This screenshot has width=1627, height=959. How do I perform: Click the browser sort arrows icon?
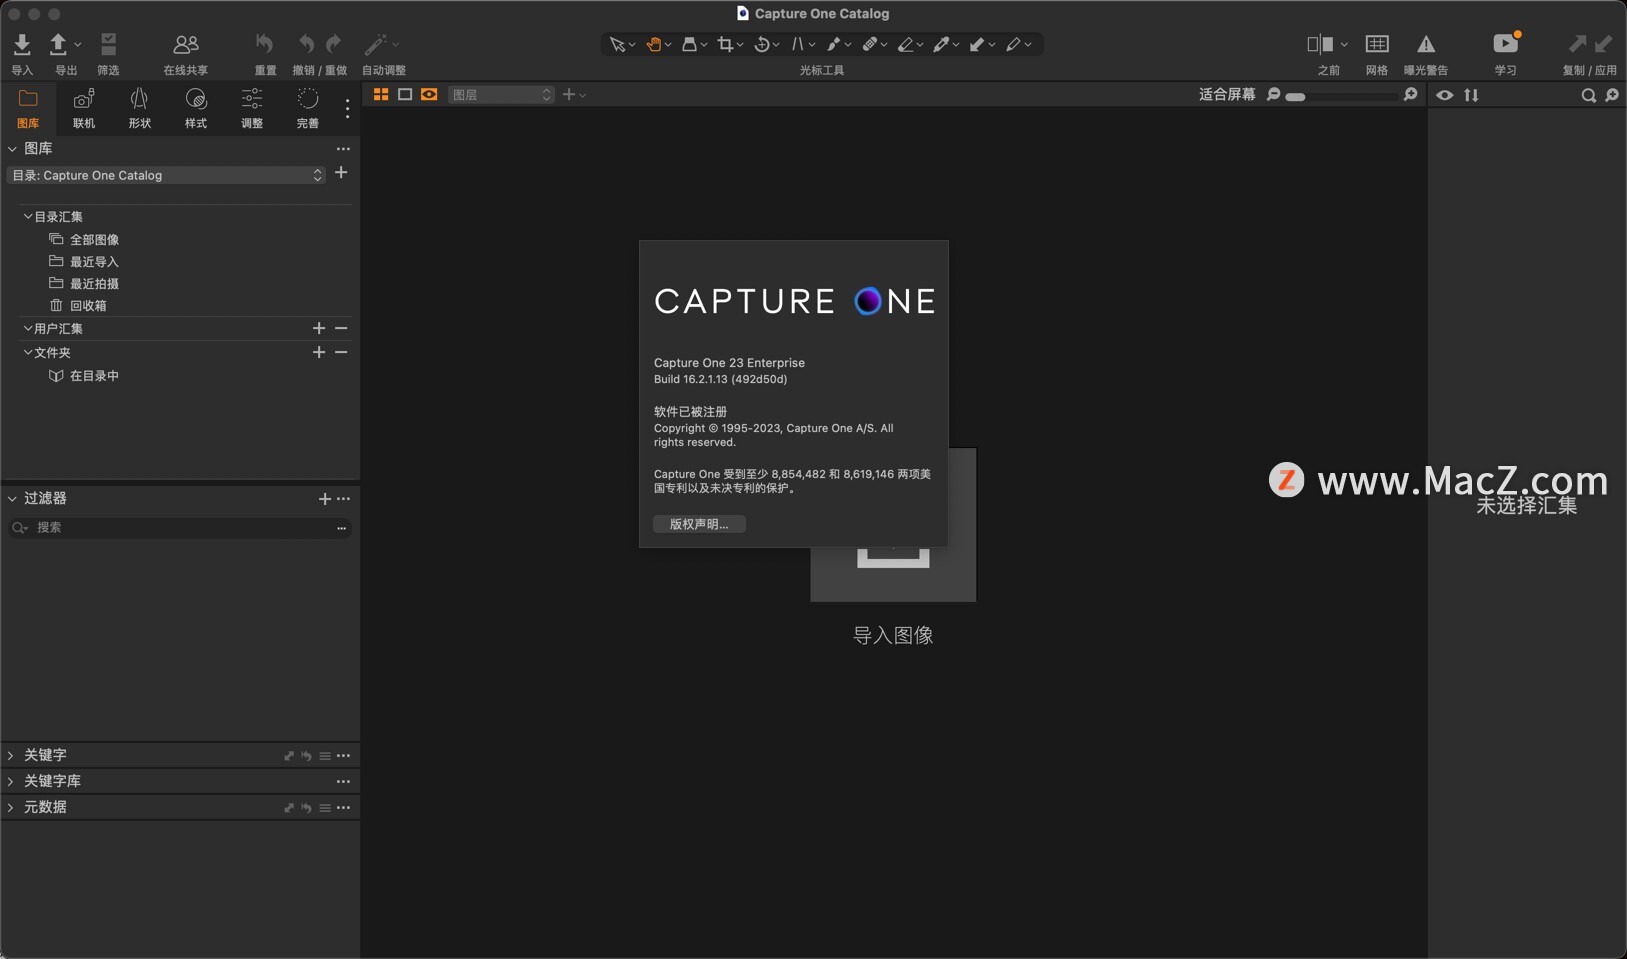click(x=1471, y=95)
